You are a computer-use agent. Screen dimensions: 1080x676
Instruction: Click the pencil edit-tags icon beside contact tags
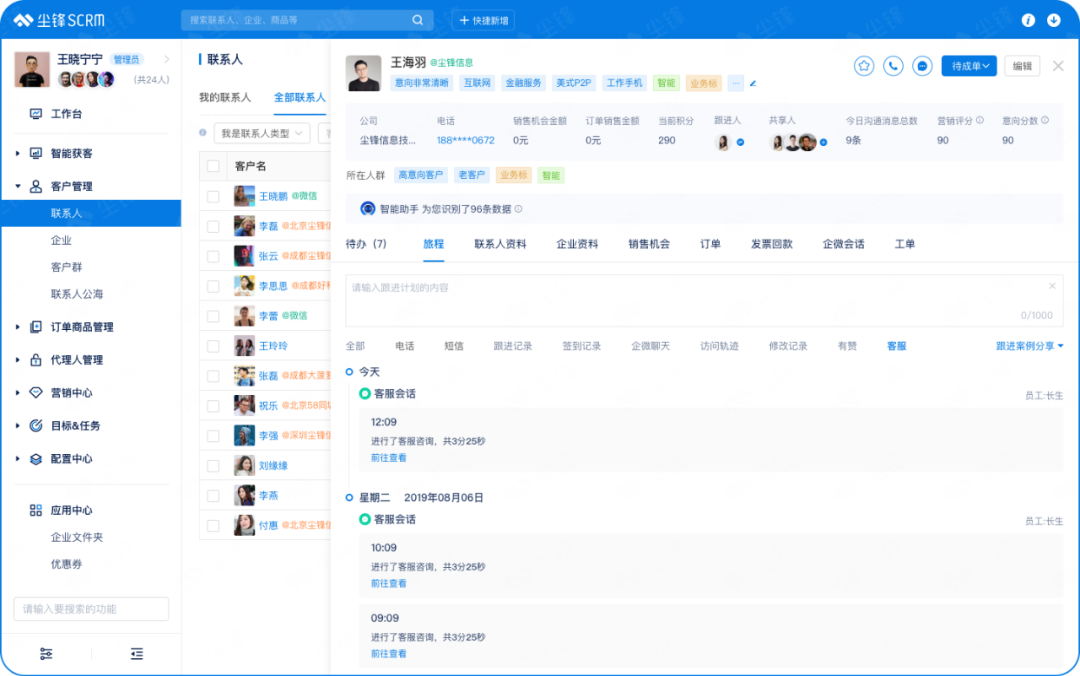pos(753,83)
